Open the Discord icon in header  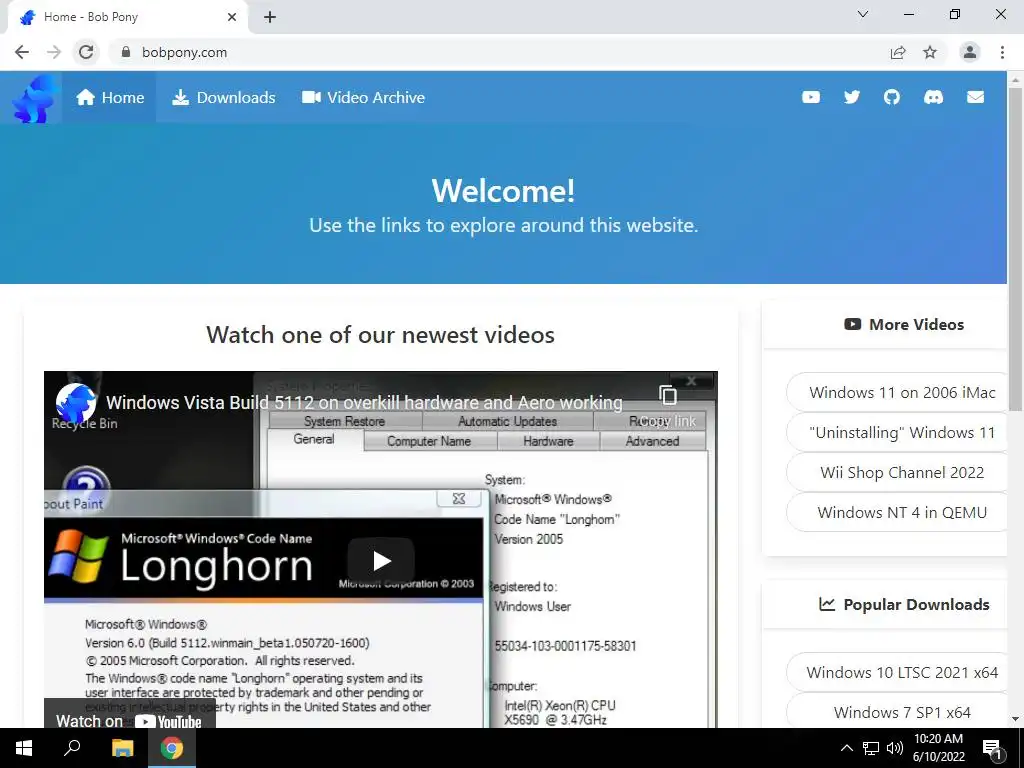933,97
